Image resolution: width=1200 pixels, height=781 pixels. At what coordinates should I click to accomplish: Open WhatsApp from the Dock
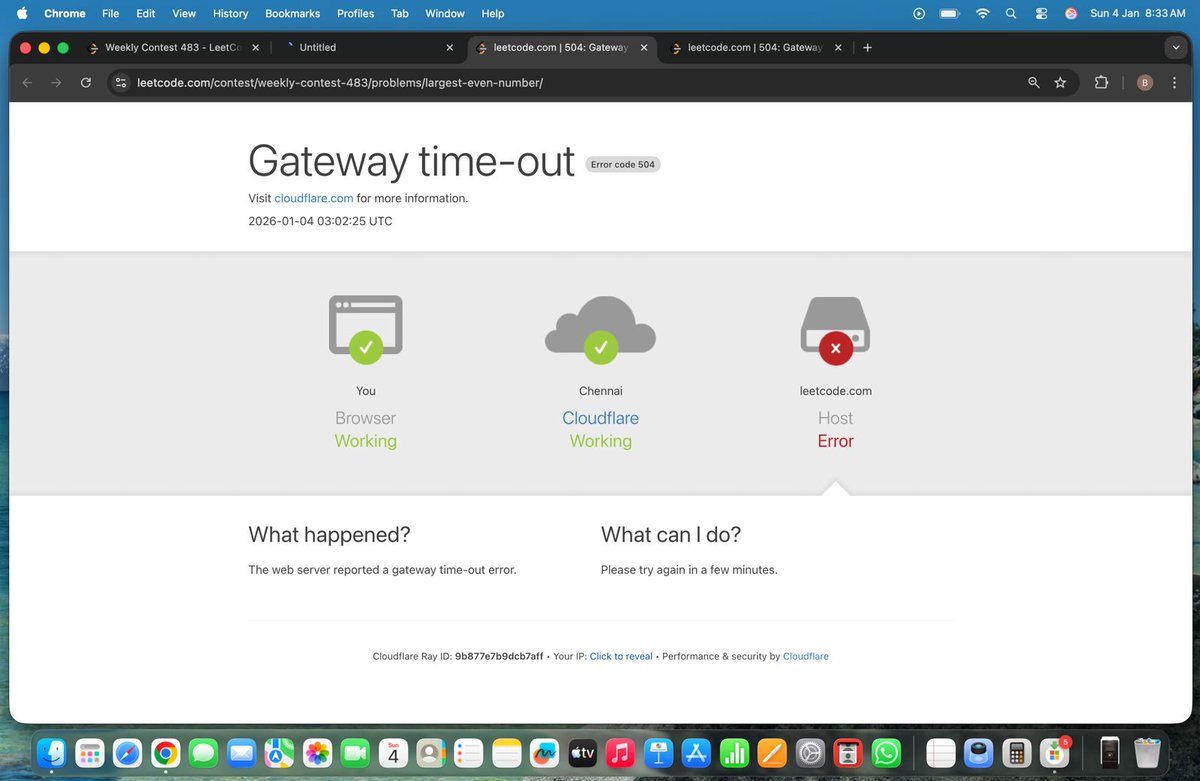(x=885, y=752)
